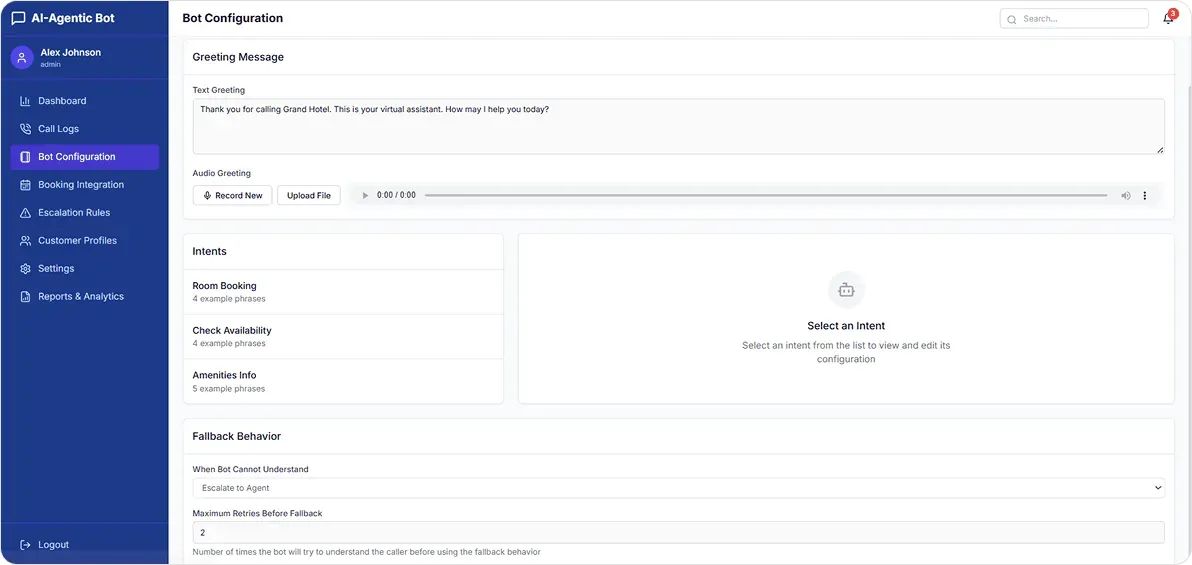1192x565 pixels.
Task: Open the Dashboard page
Action: point(62,101)
